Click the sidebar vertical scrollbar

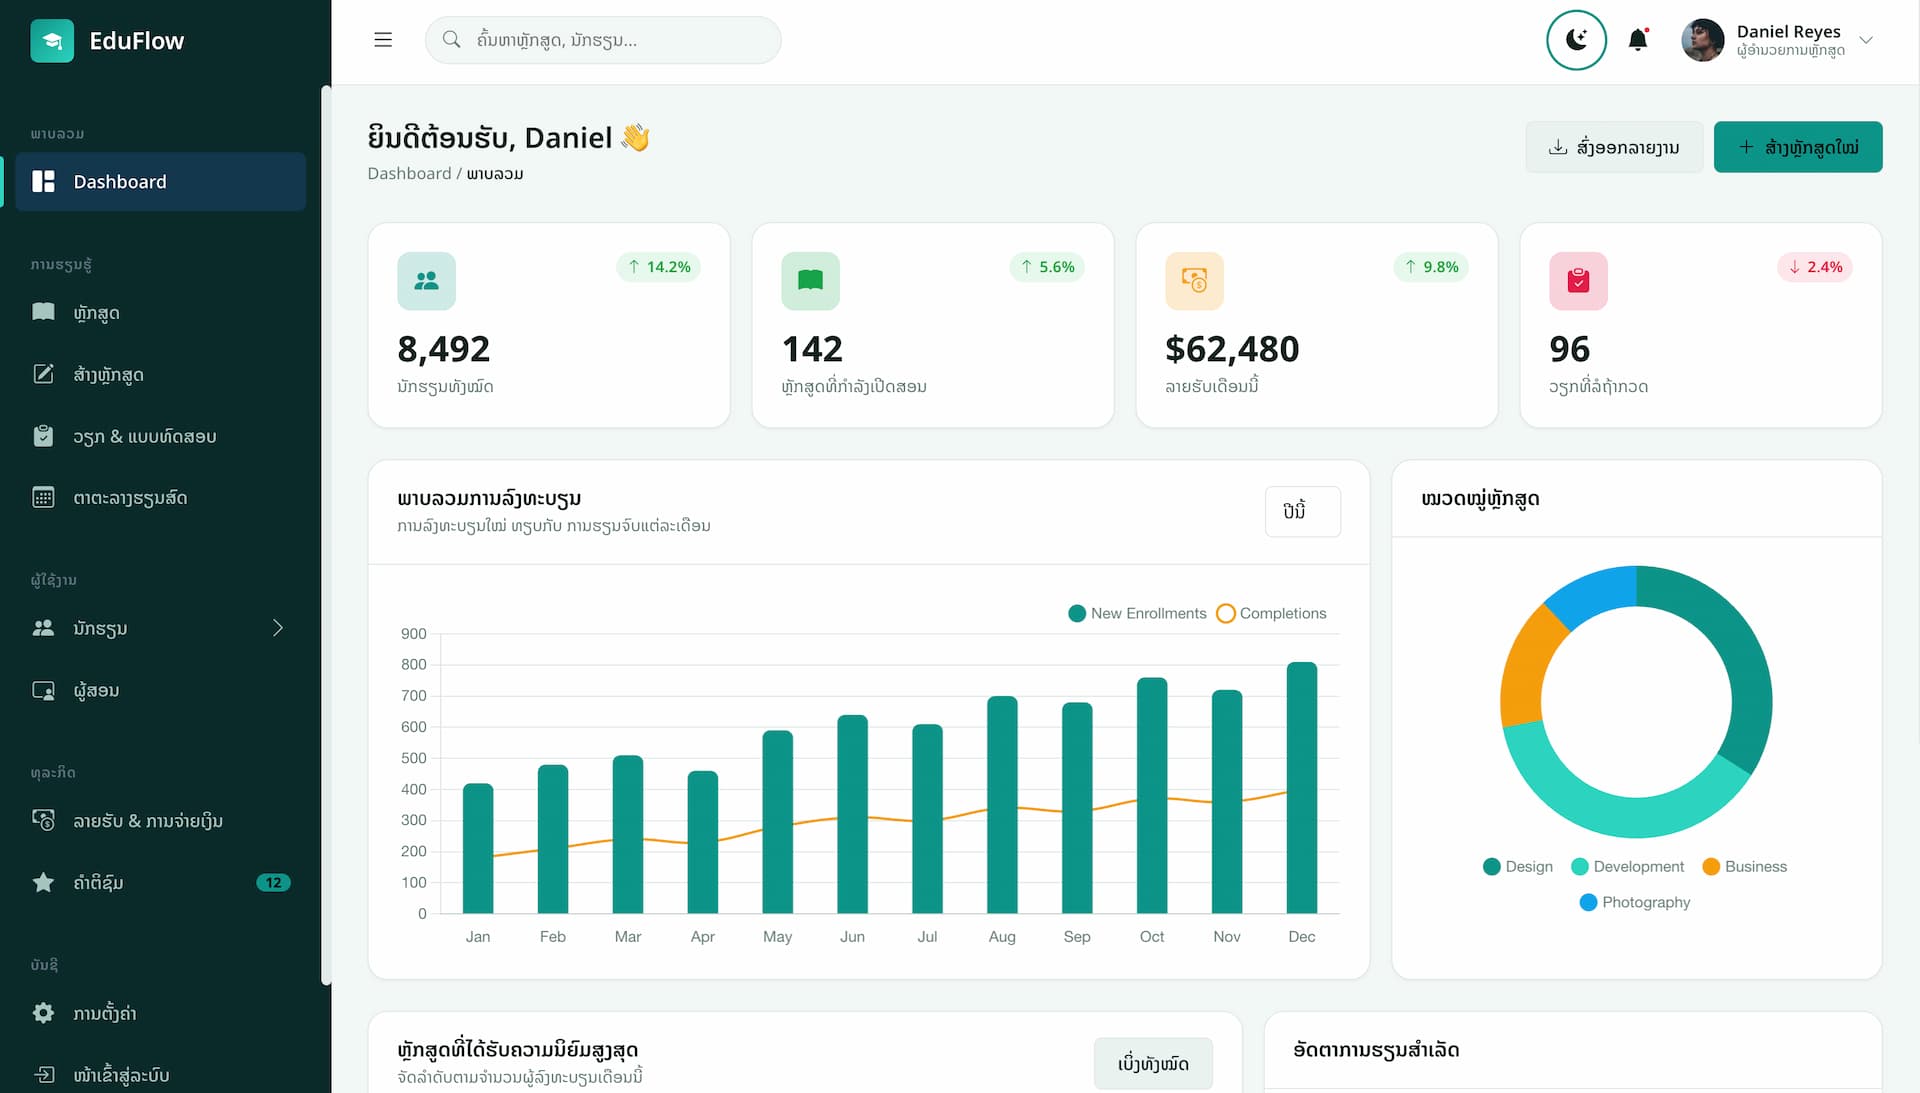pyautogui.click(x=325, y=535)
